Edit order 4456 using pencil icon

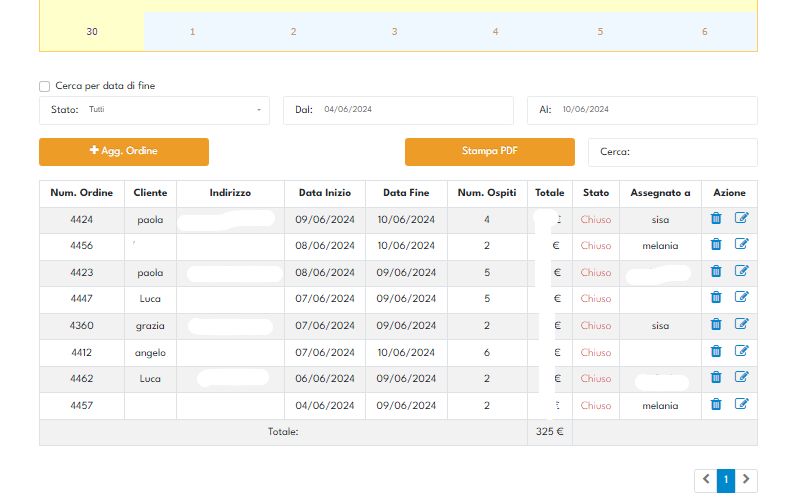tap(741, 244)
